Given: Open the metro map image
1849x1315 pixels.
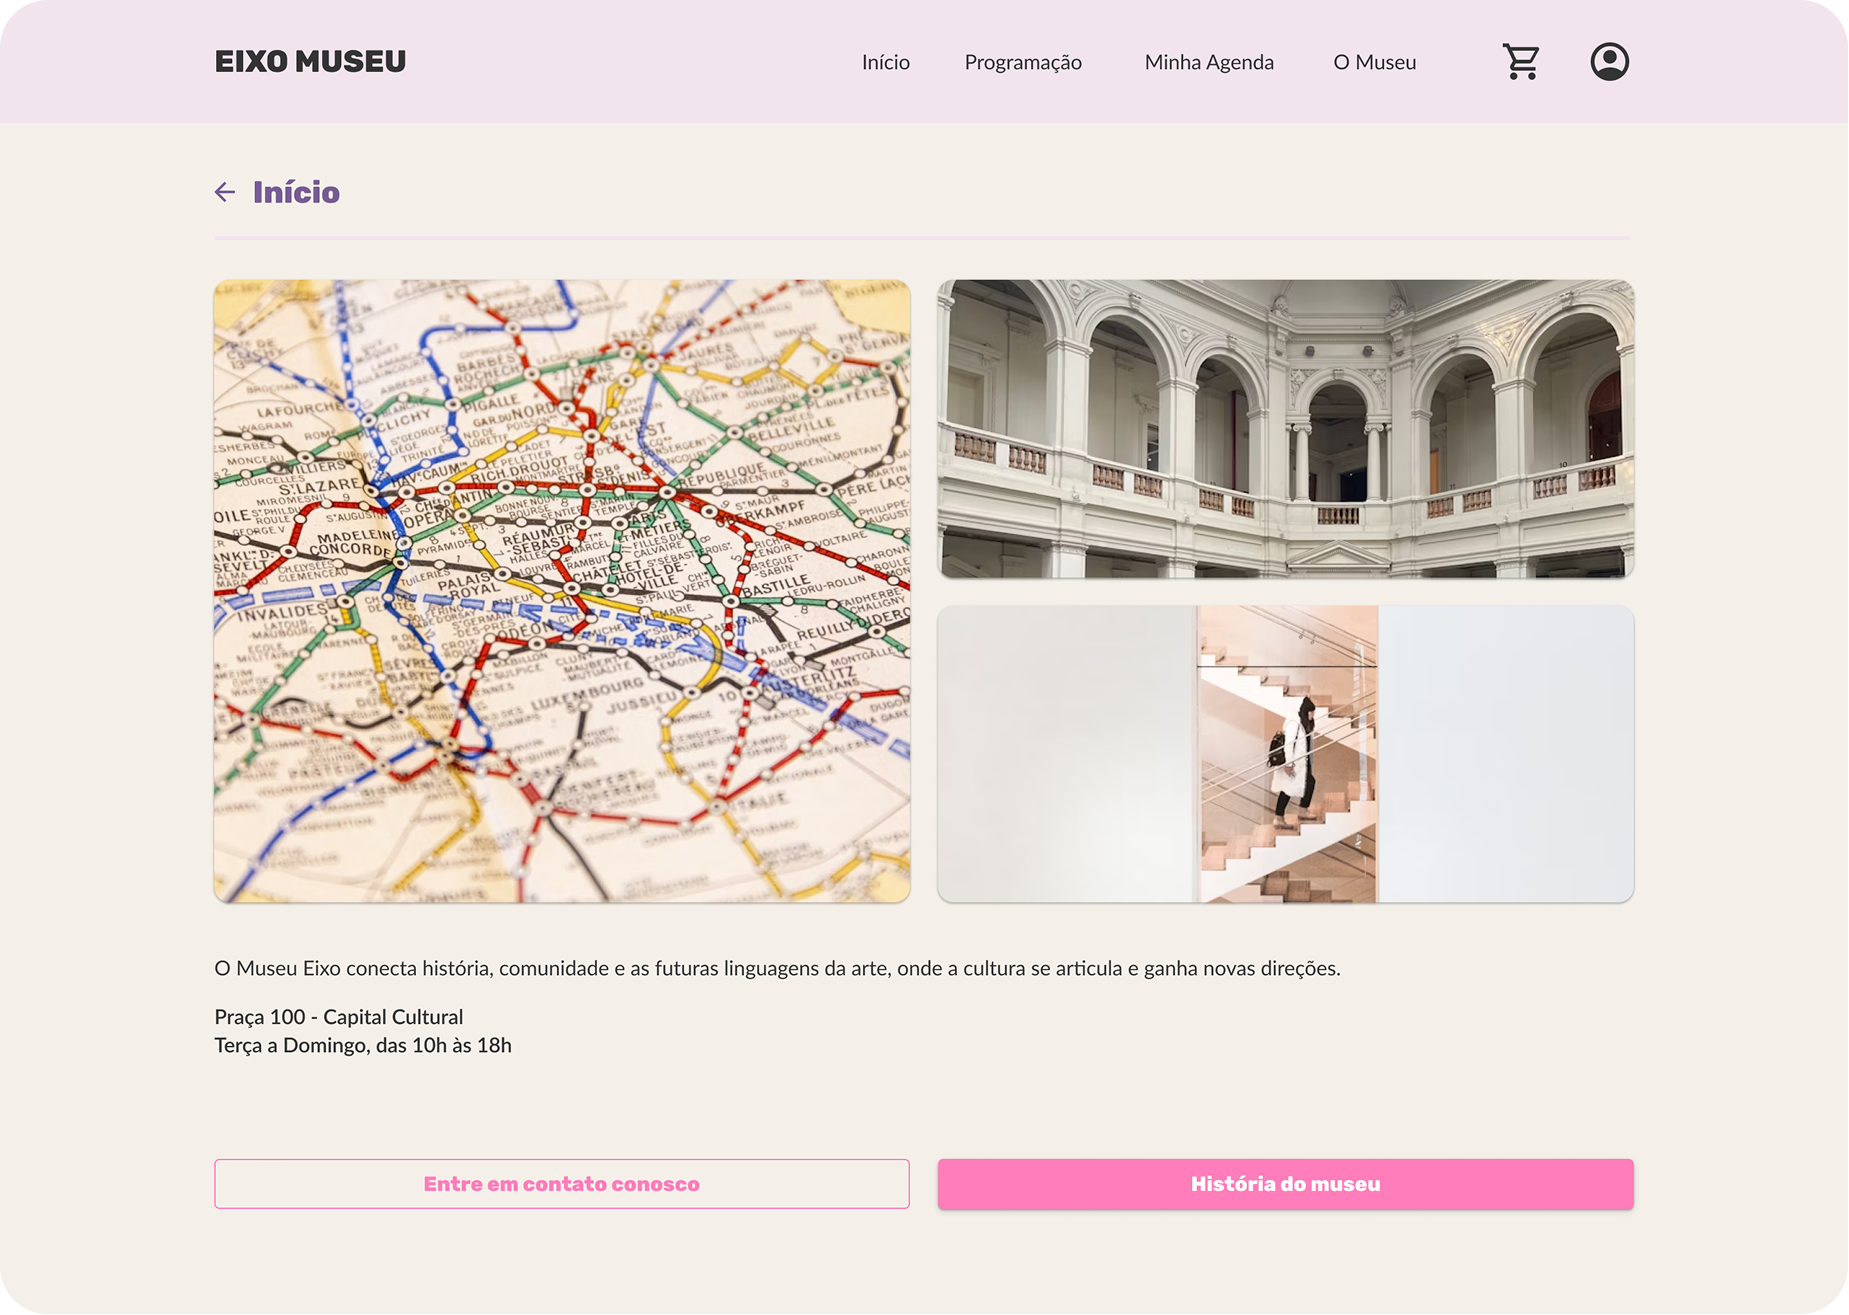Looking at the screenshot, I should tap(561, 590).
